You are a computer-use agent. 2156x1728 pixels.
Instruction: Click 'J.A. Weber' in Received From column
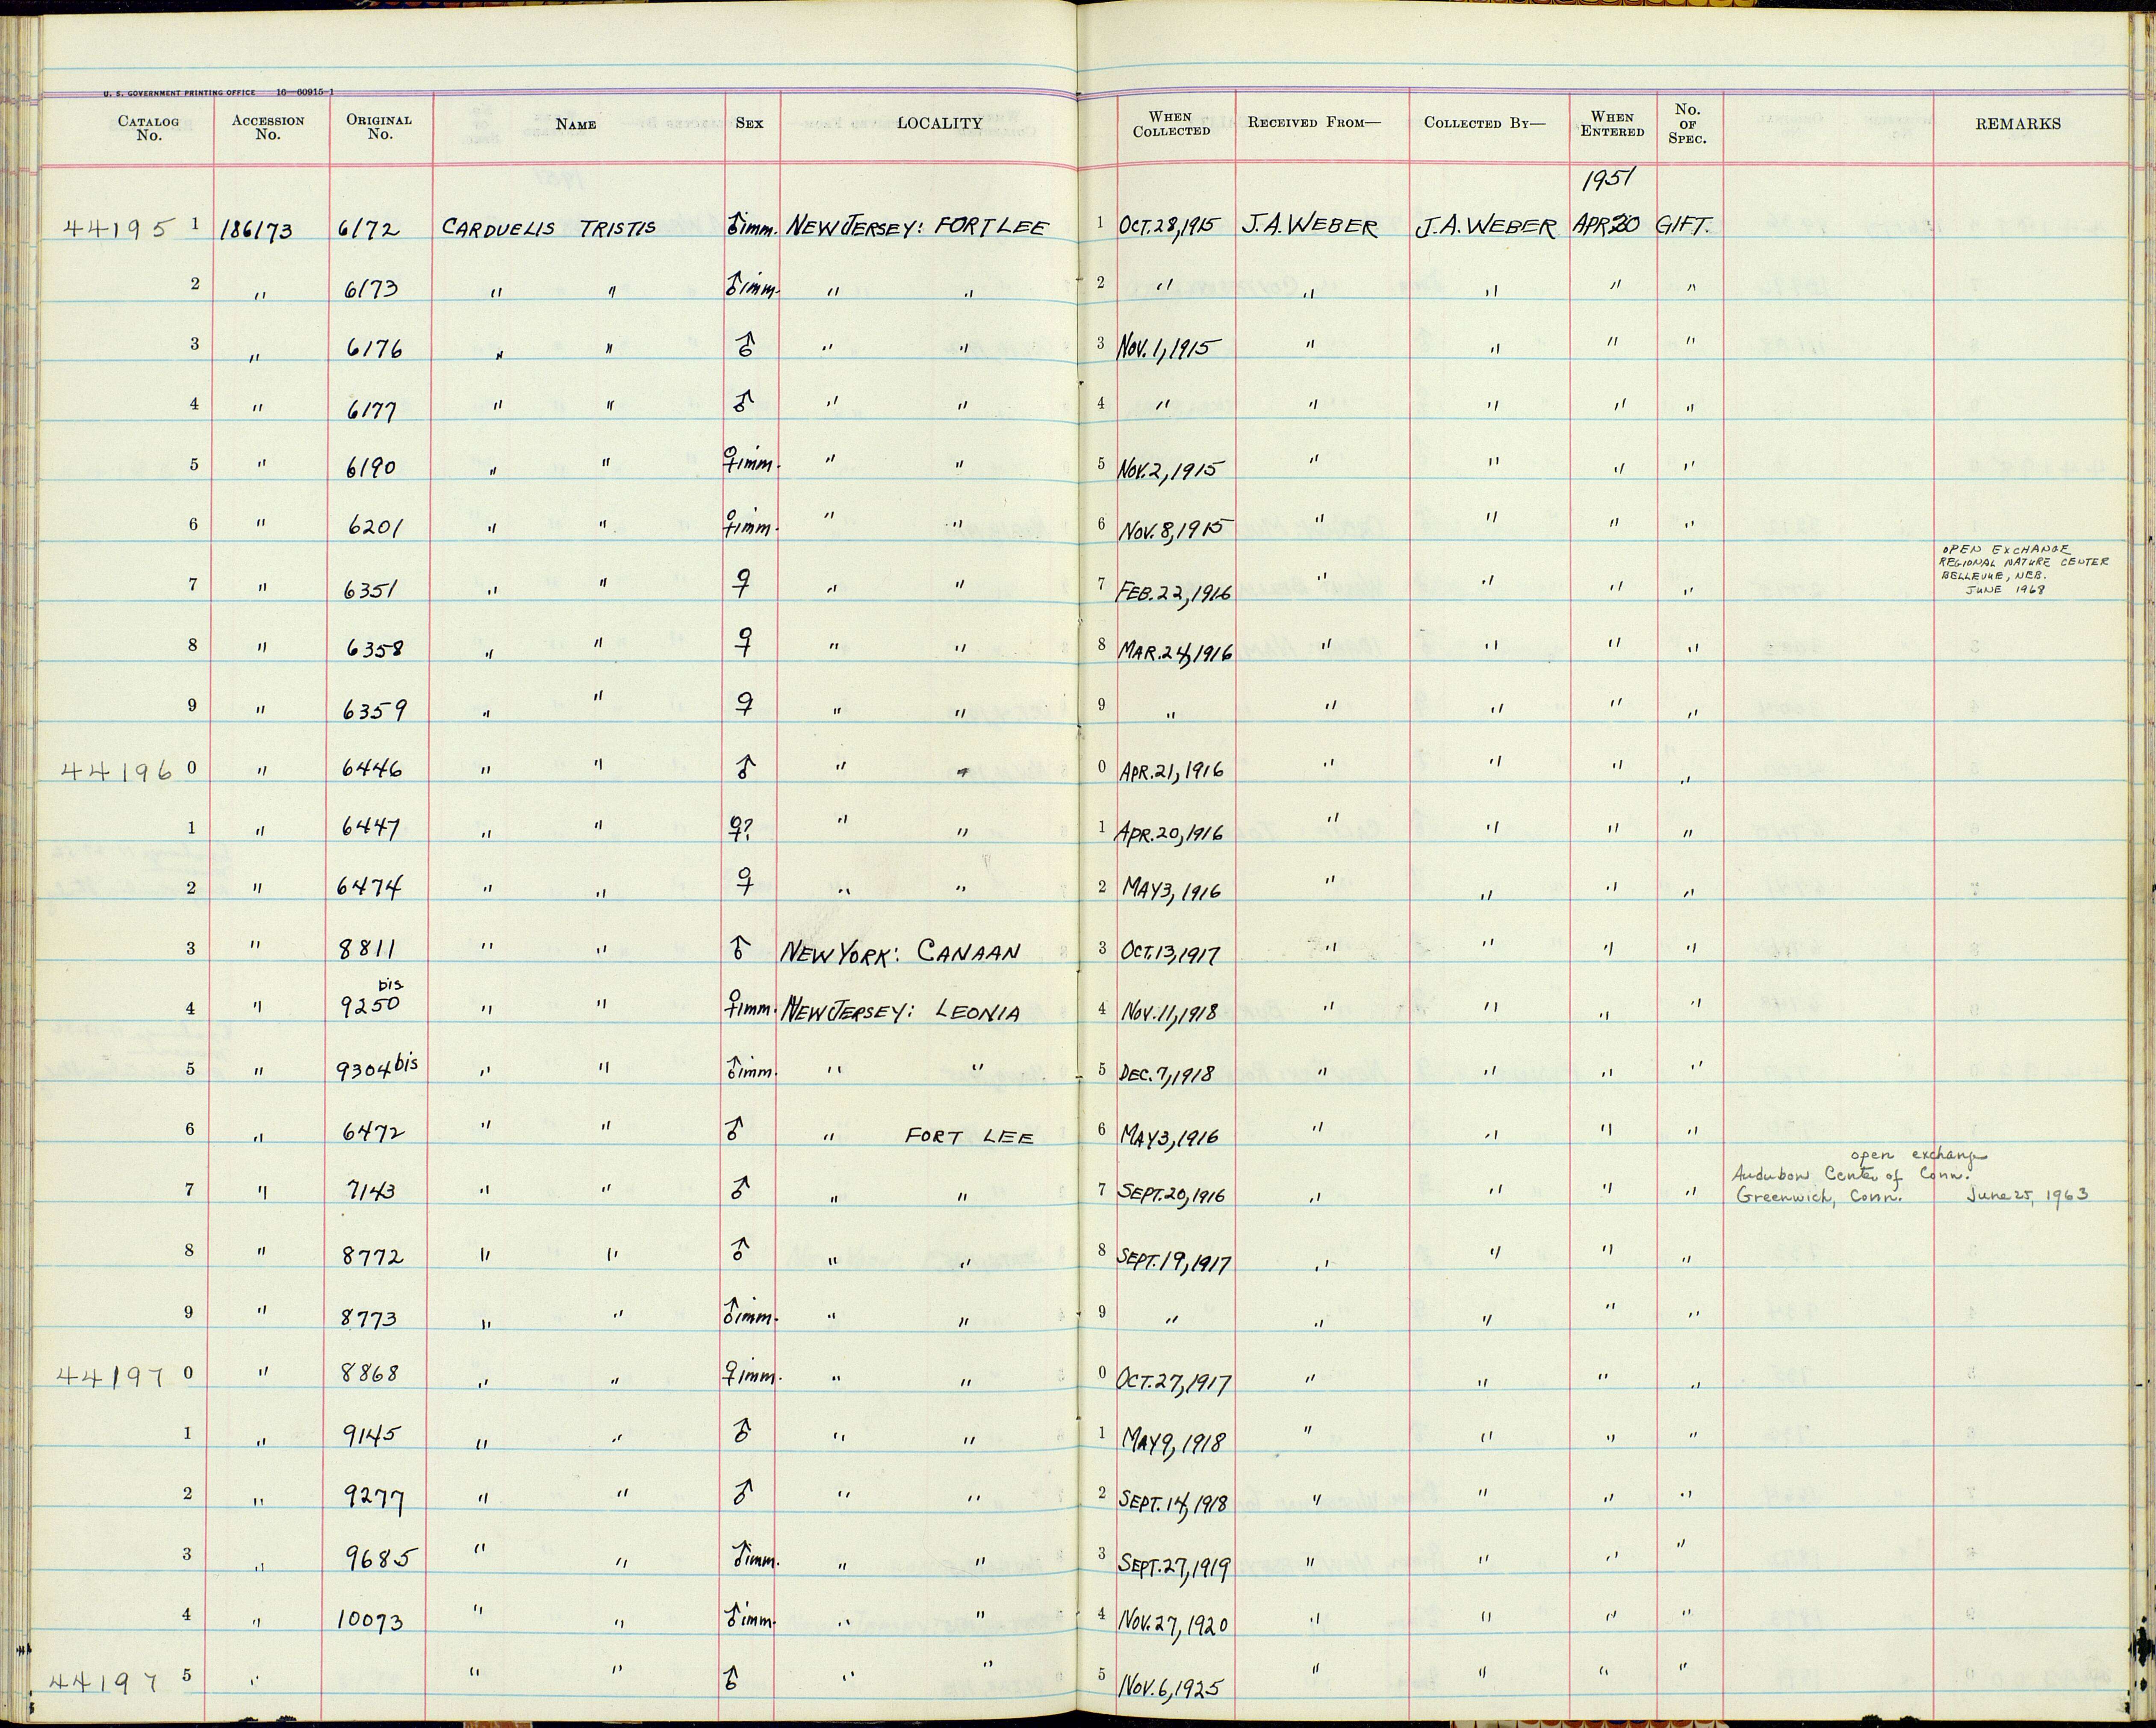(1309, 227)
